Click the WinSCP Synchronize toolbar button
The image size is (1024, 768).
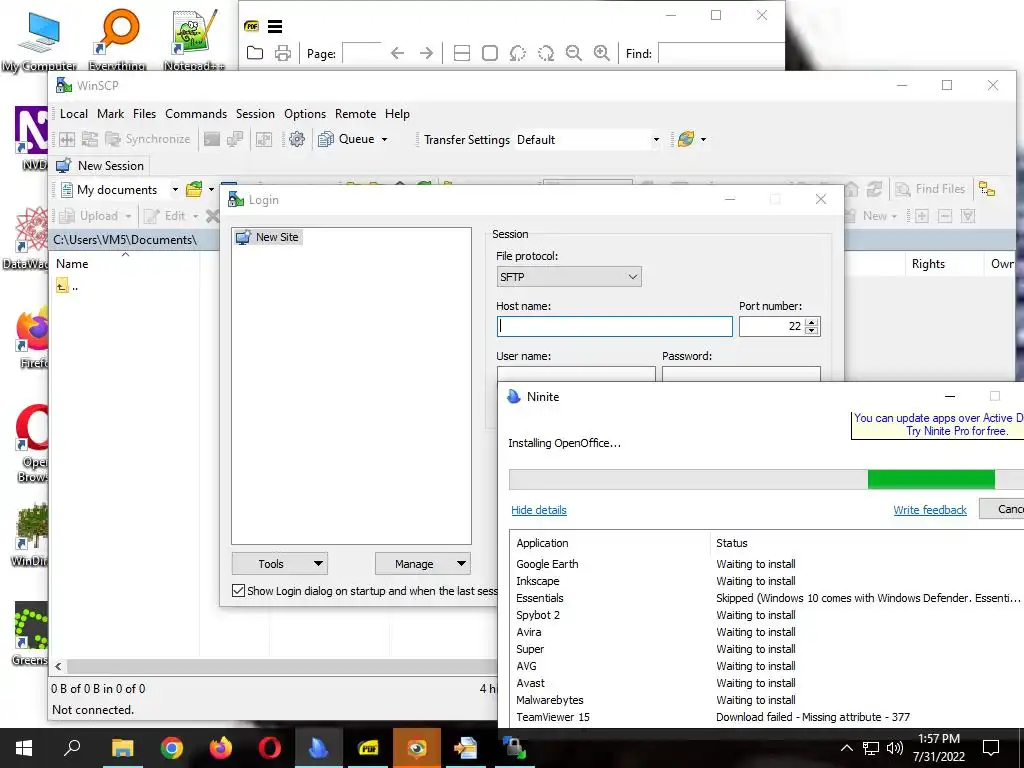tap(148, 139)
